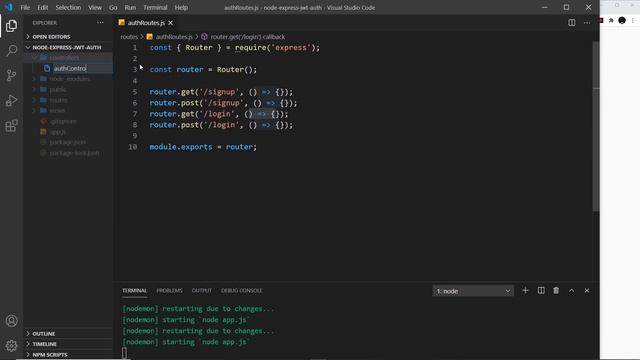Open the Search view in the activity bar
The width and height of the screenshot is (640, 360).
11,51
